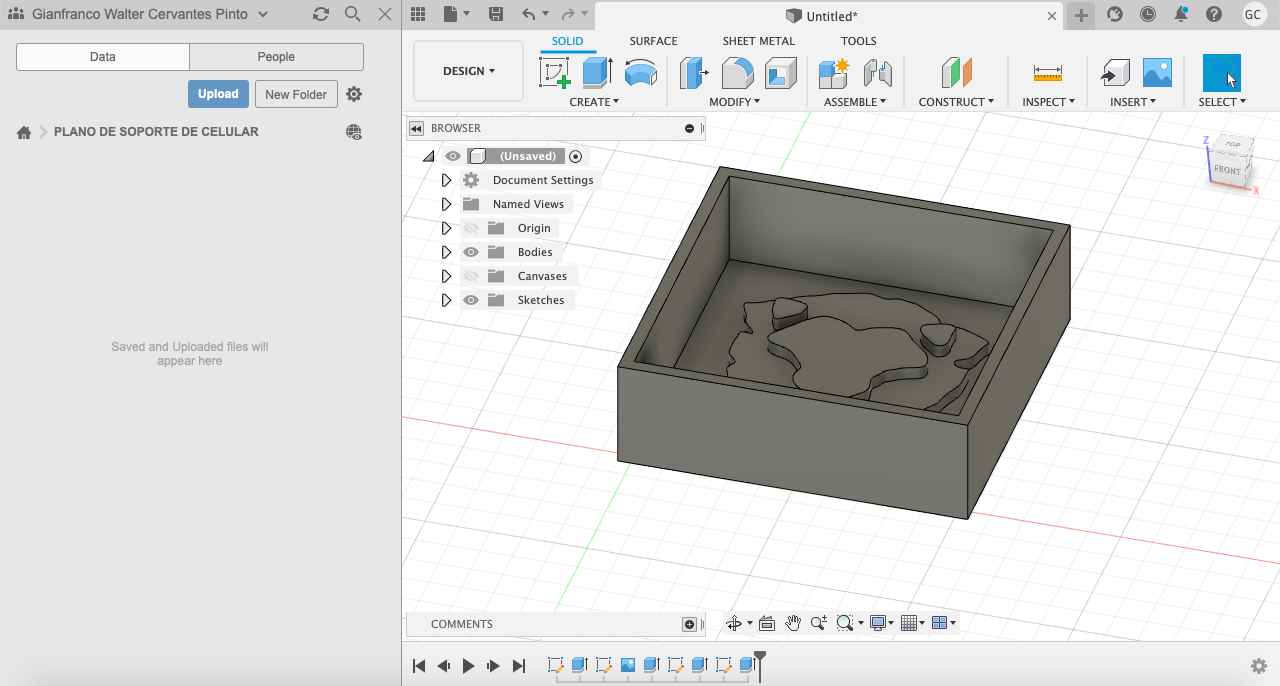Select the Pan hand tool
This screenshot has height=686, width=1280.
coord(793,623)
